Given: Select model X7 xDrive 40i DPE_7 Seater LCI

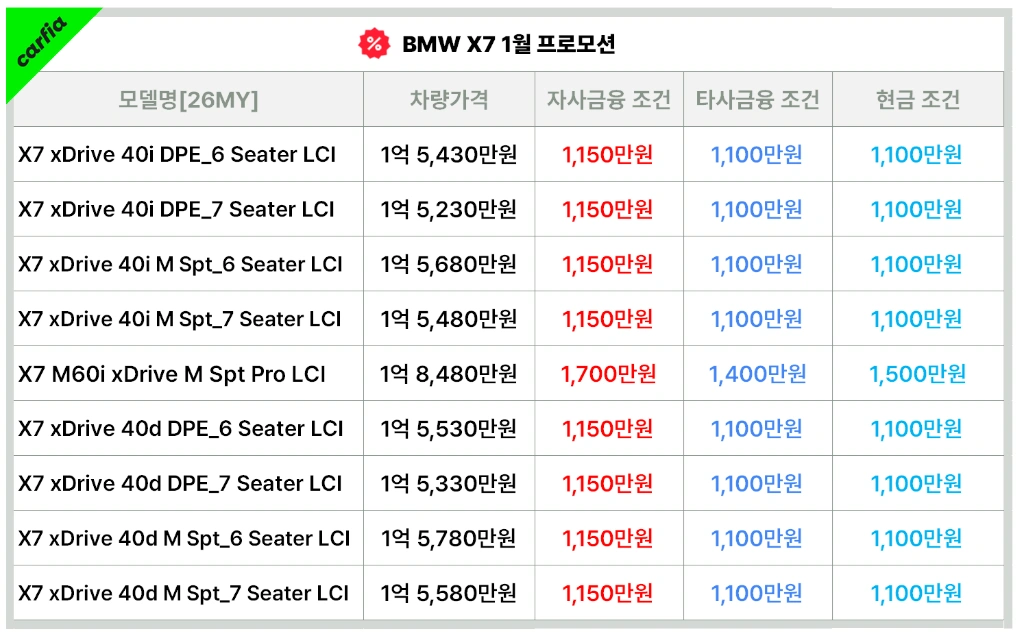Looking at the screenshot, I should pos(176,210).
